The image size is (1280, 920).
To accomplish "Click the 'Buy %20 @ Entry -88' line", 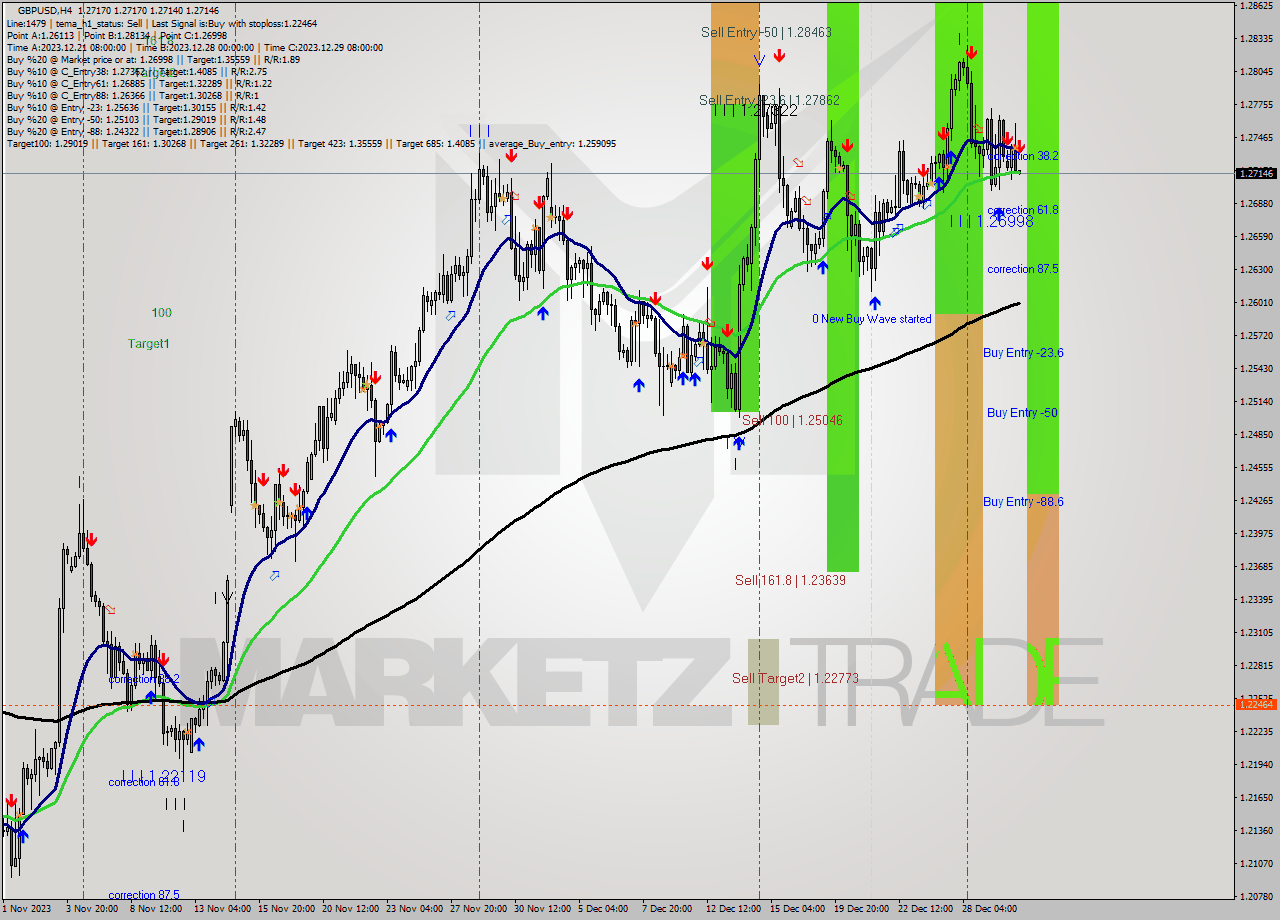I will click(x=136, y=131).
